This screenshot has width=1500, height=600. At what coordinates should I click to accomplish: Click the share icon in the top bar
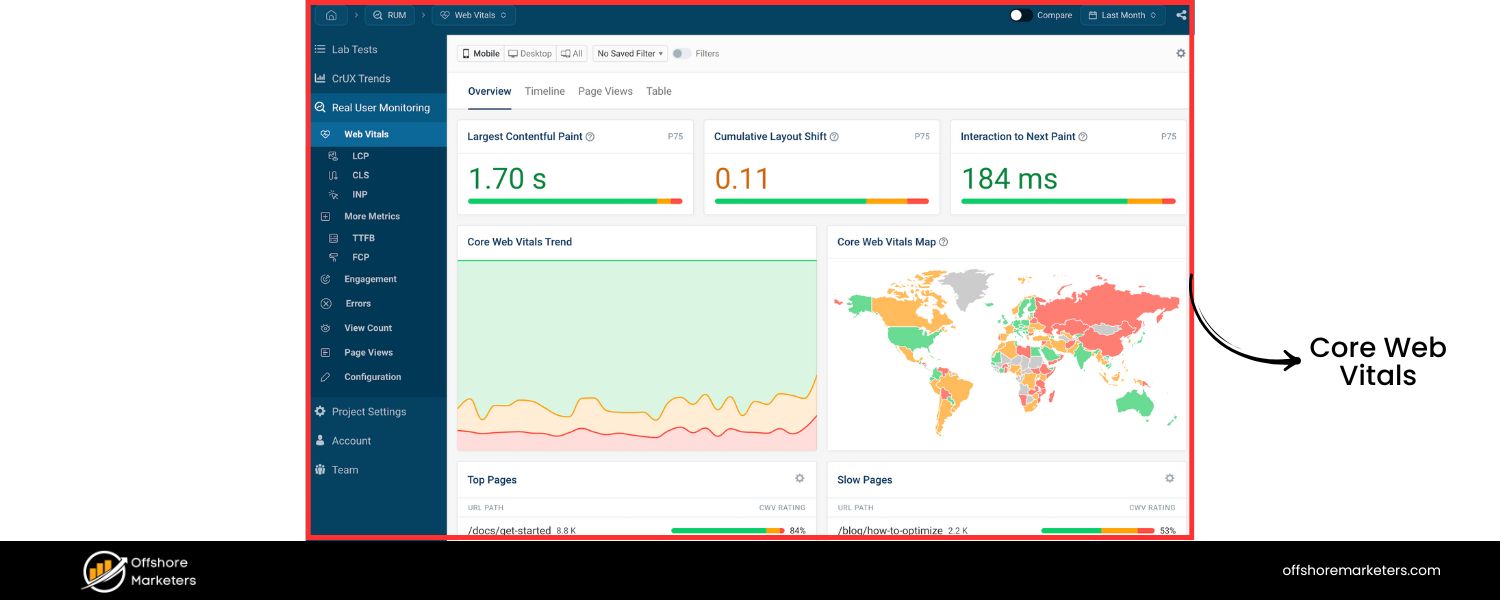1181,15
